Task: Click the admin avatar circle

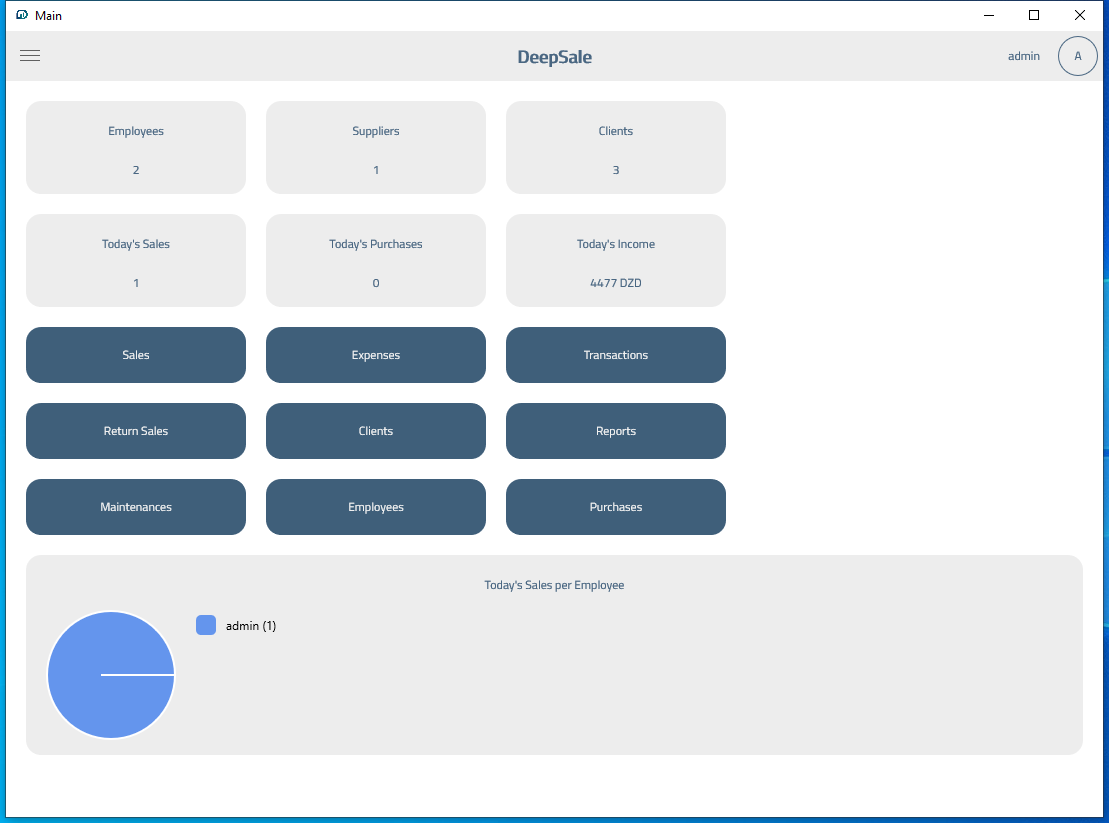Action: point(1077,56)
